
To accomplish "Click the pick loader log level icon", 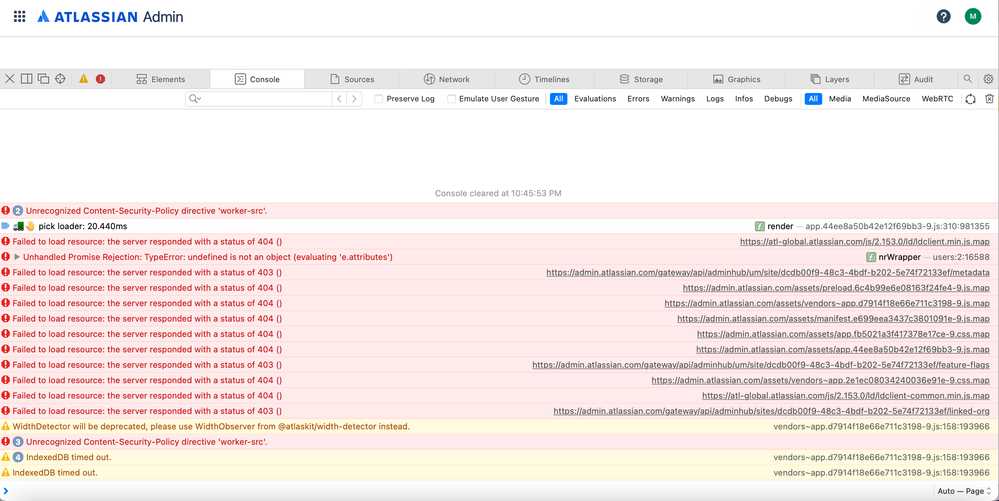I will [6, 226].
